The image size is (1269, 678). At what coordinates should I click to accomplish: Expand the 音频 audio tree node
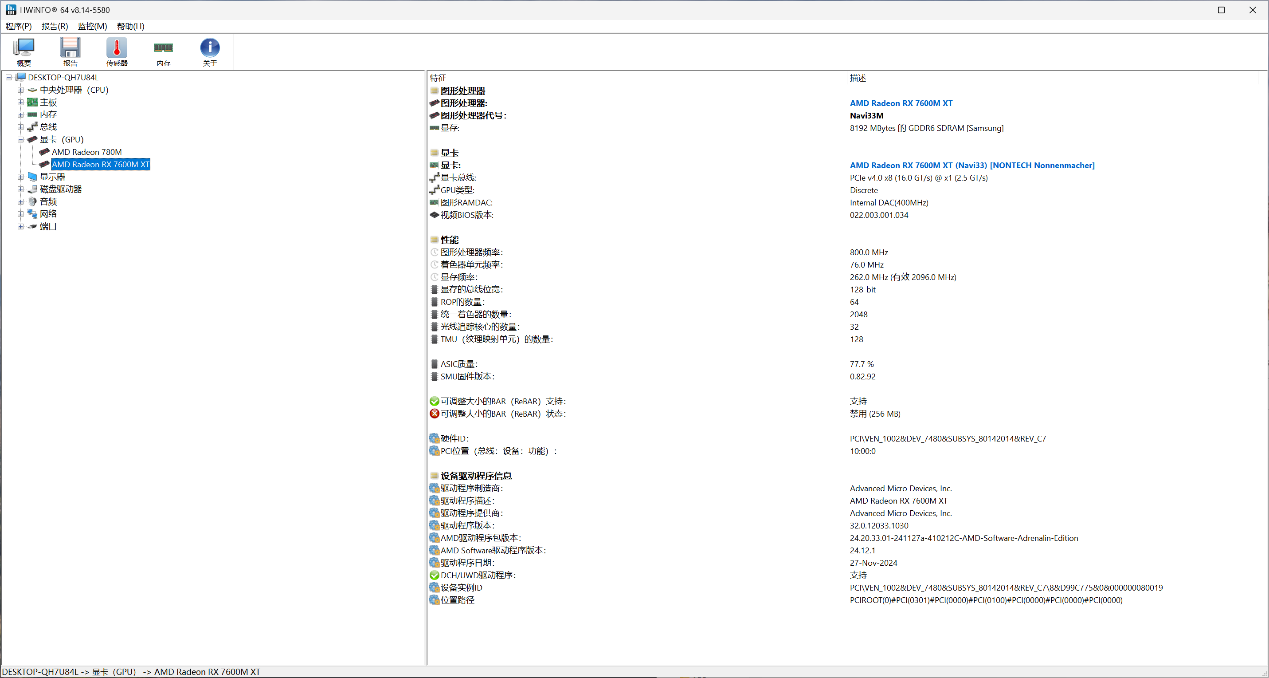20,201
